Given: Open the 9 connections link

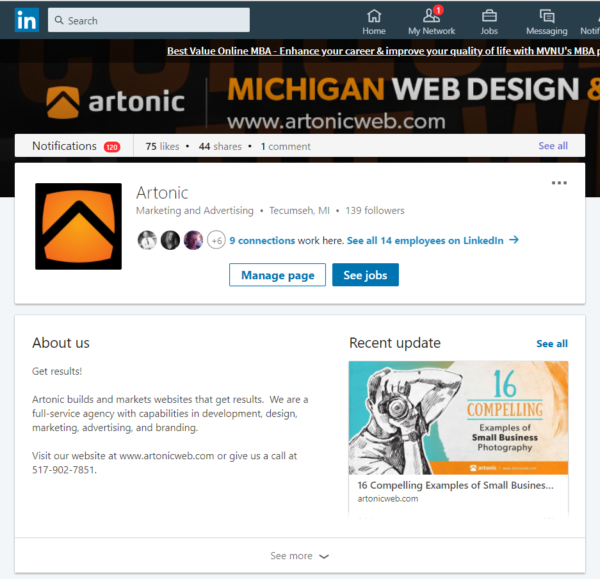Looking at the screenshot, I should pos(262,240).
